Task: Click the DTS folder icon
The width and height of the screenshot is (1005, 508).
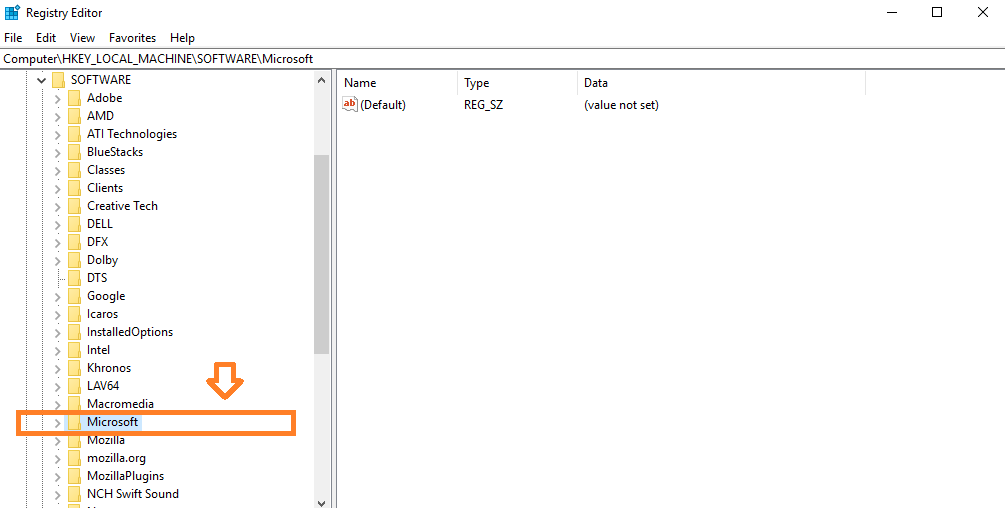Action: point(74,278)
